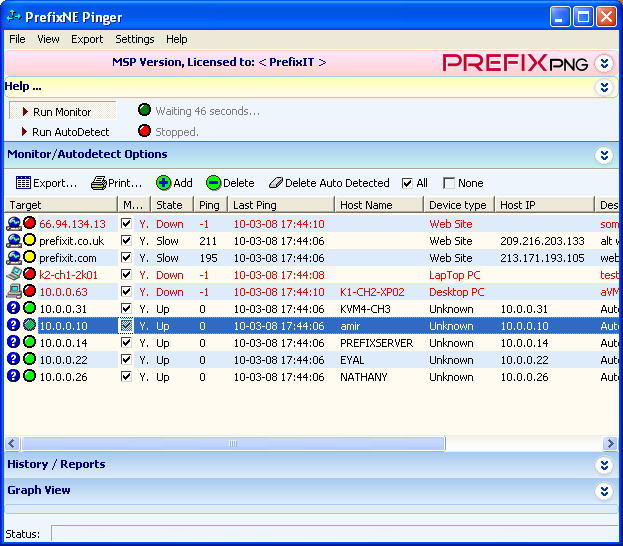Click the Print... printer button
The image size is (623, 546).
[116, 183]
